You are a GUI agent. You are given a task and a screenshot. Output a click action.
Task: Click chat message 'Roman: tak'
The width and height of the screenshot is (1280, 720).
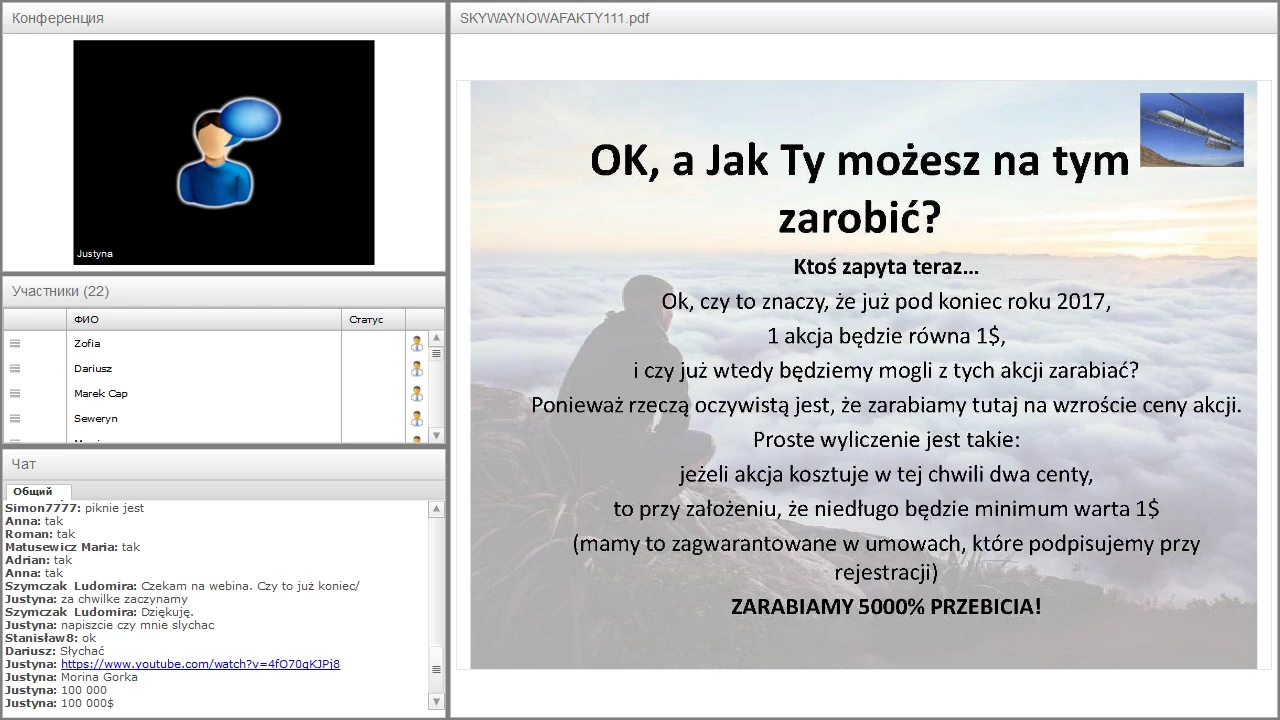(40, 534)
